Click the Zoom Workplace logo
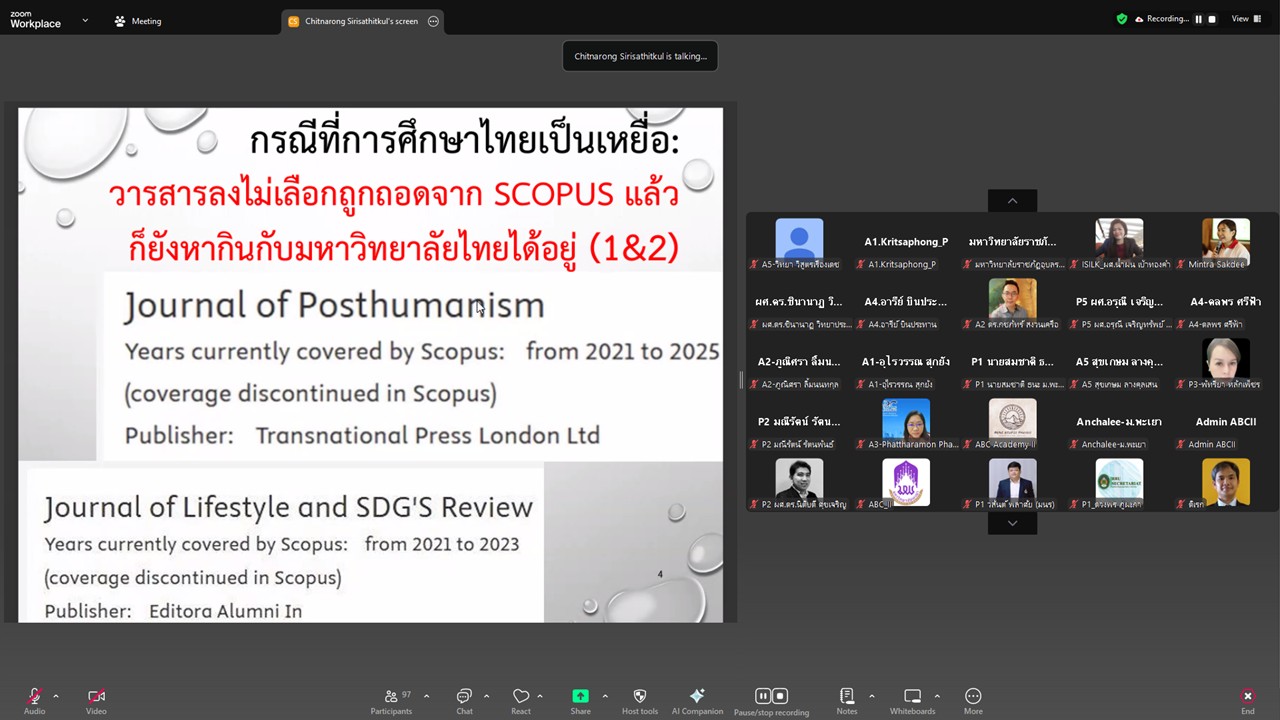This screenshot has width=1280, height=720. [x=36, y=20]
